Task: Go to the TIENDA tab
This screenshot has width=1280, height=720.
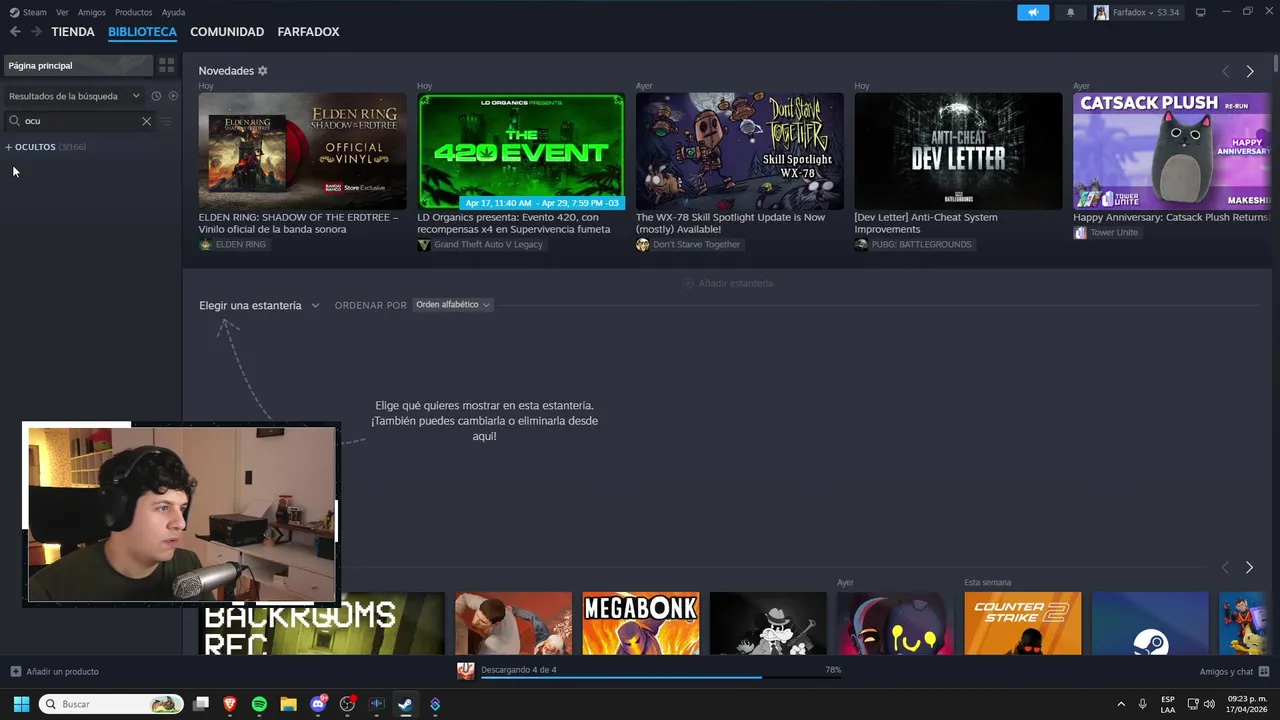Action: point(73,32)
